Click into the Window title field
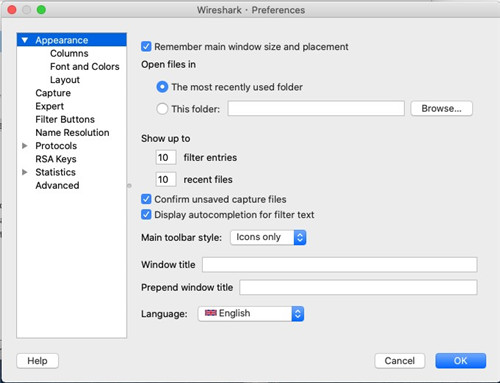The width and height of the screenshot is (500, 383). (340, 265)
